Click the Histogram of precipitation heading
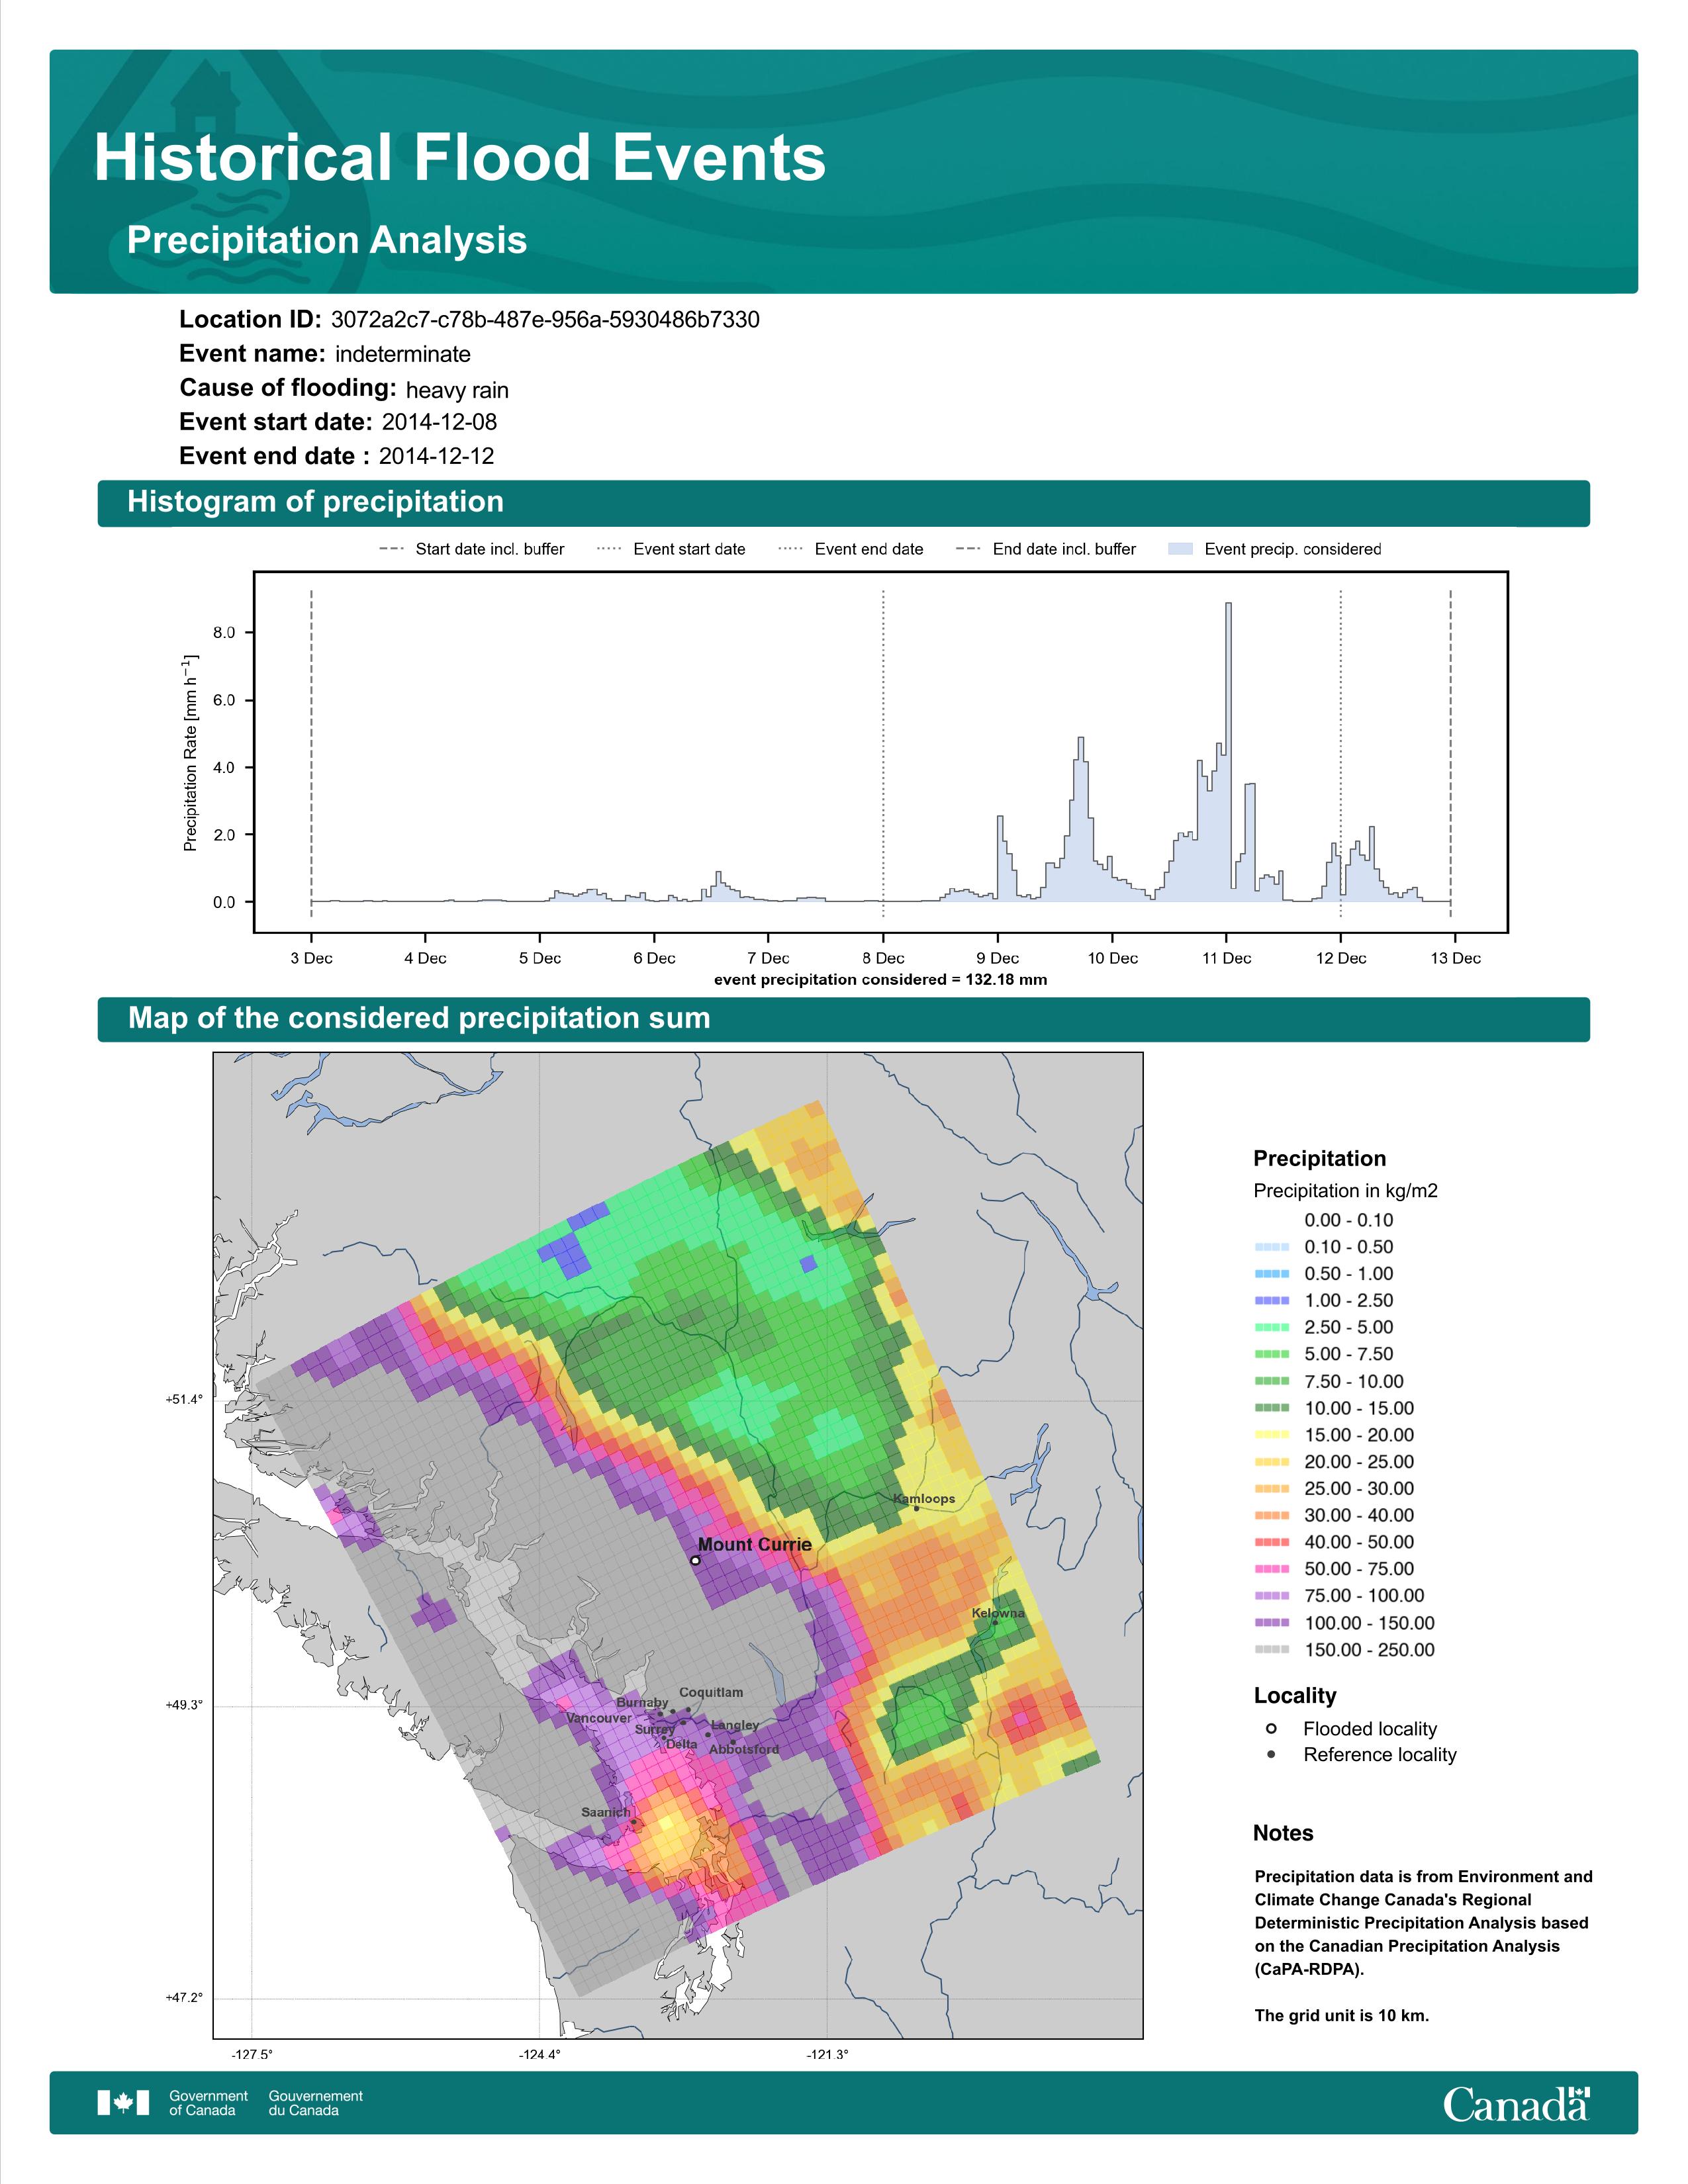The image size is (1688, 2184). pyautogui.click(x=315, y=502)
